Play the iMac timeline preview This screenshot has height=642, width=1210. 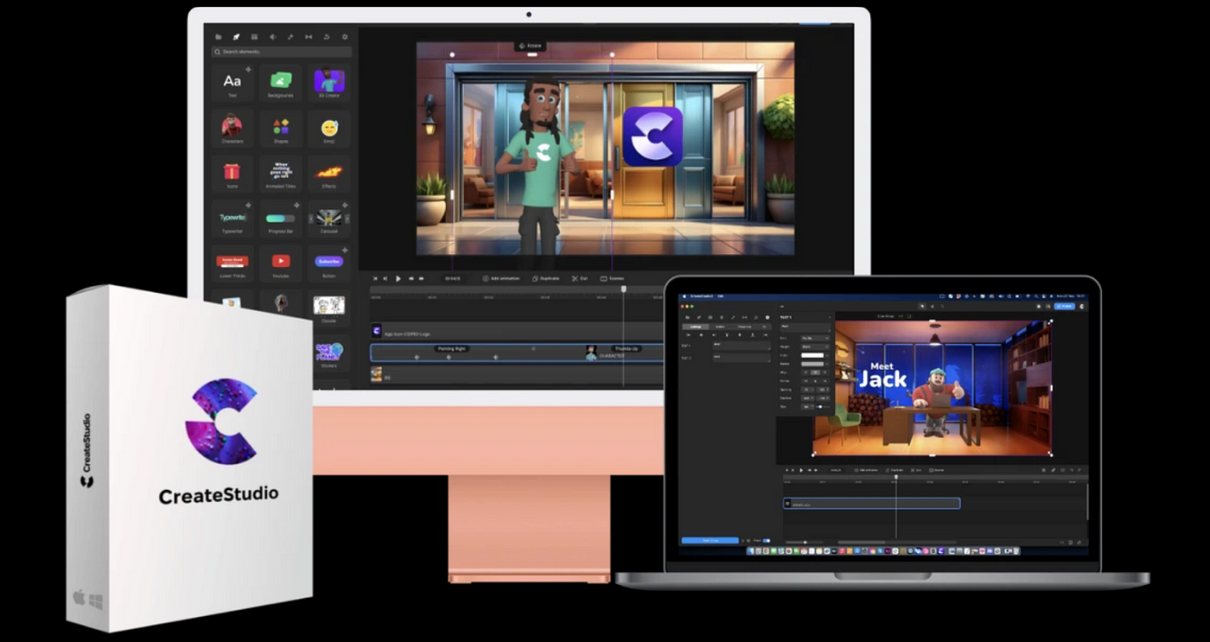(x=398, y=278)
